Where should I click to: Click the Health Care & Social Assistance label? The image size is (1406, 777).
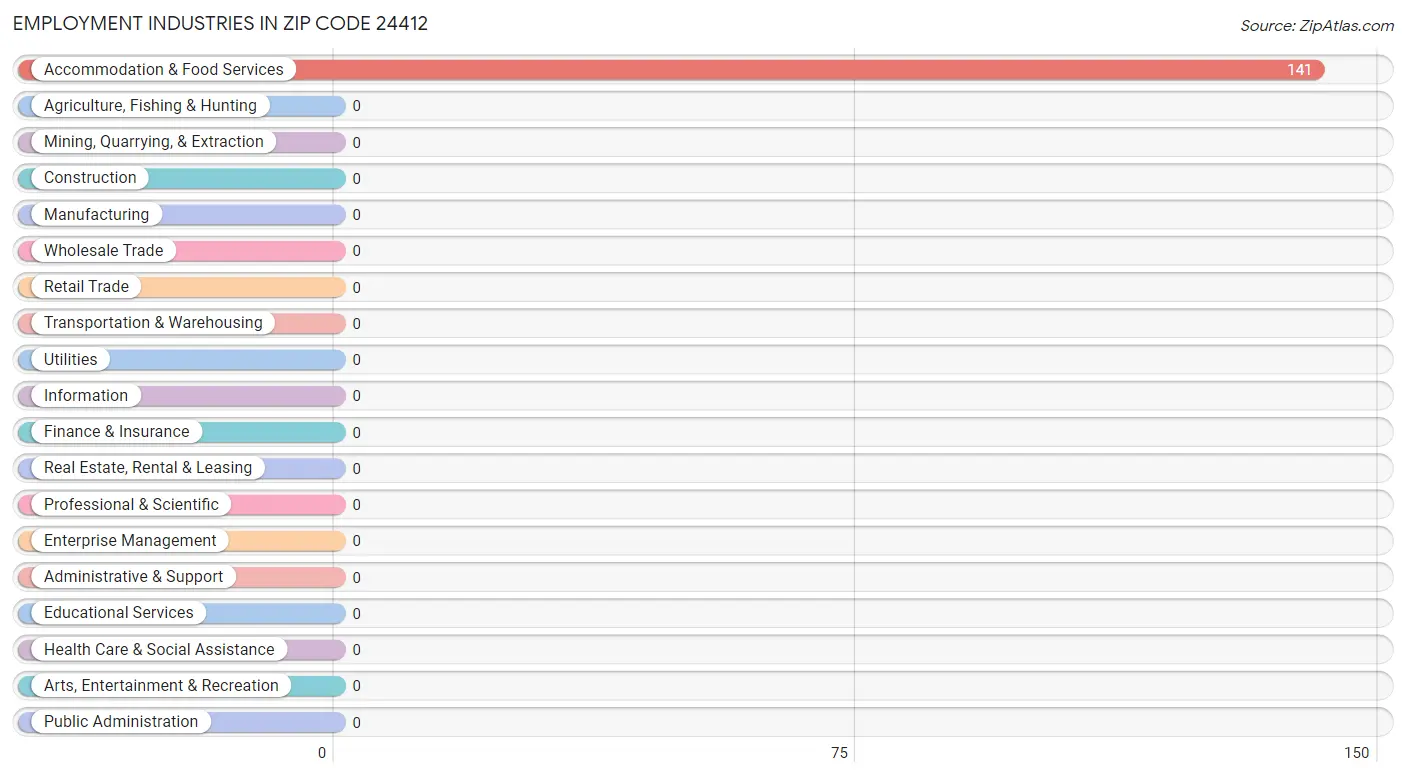(159, 650)
